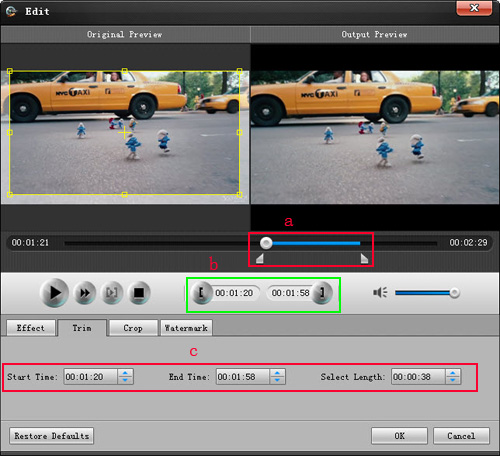Mute audio with the speaker icon
500x456 pixels.
(x=380, y=293)
